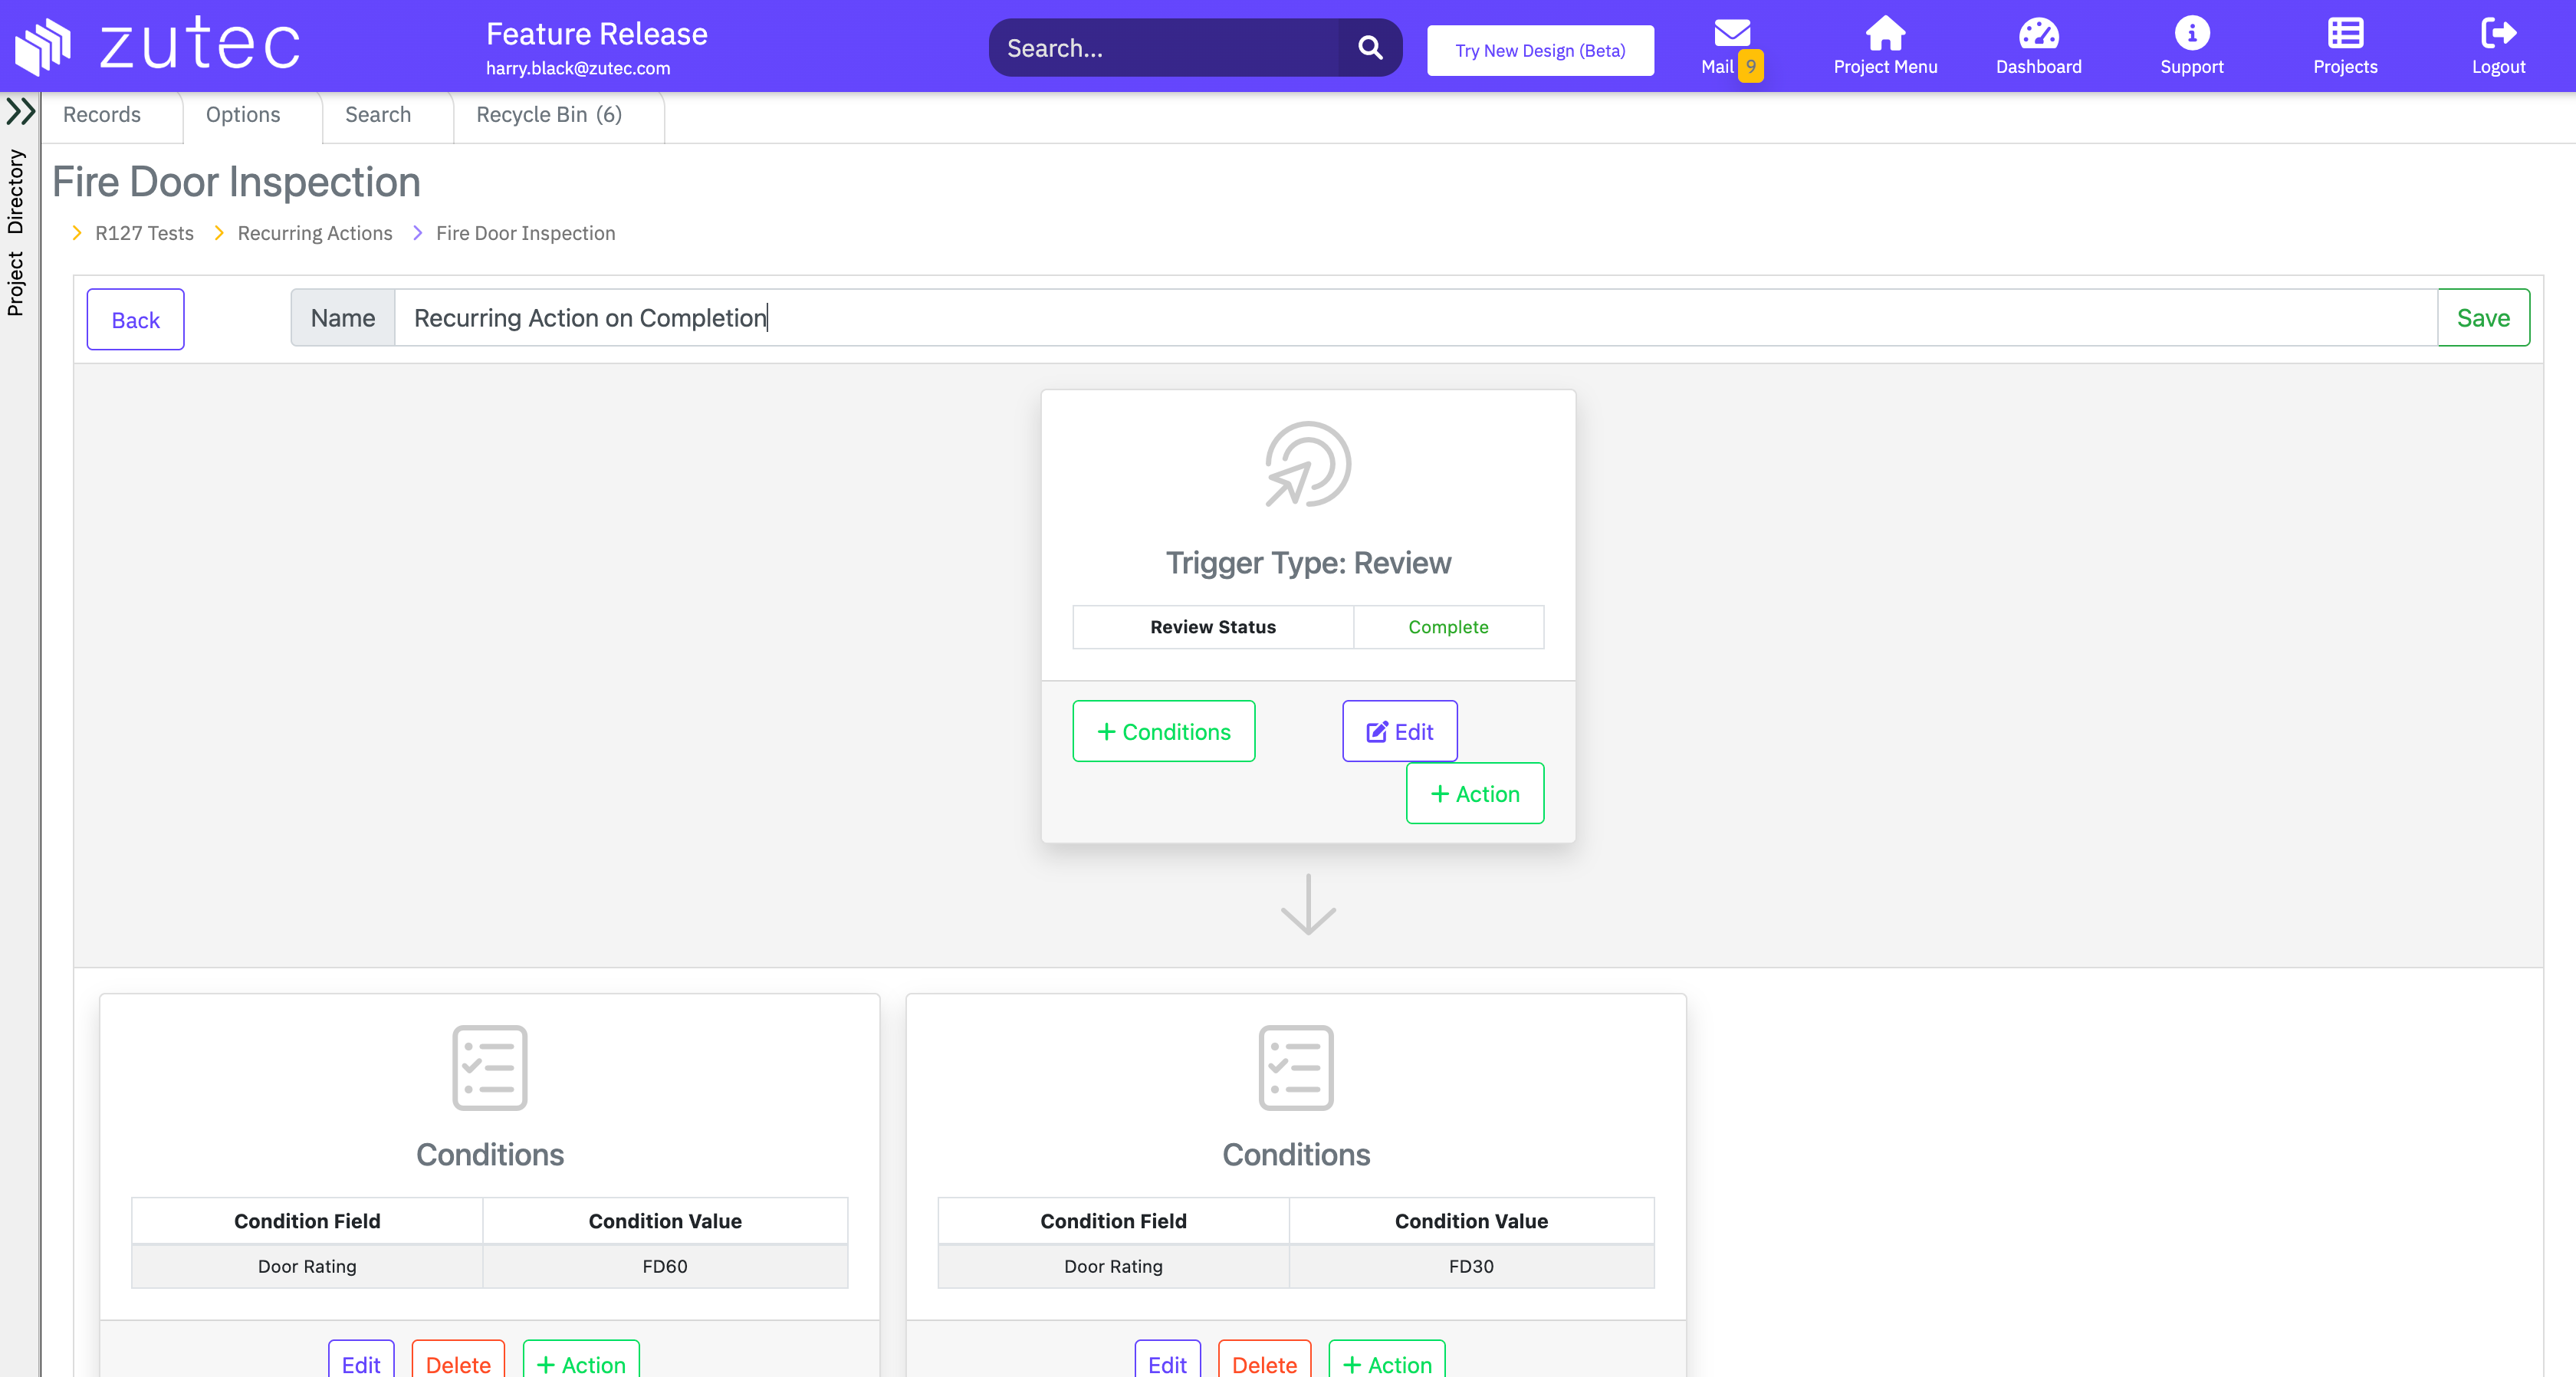Open the Recurring Actions breadcrumb
Screen dimensions: 2576x1377
coord(314,233)
